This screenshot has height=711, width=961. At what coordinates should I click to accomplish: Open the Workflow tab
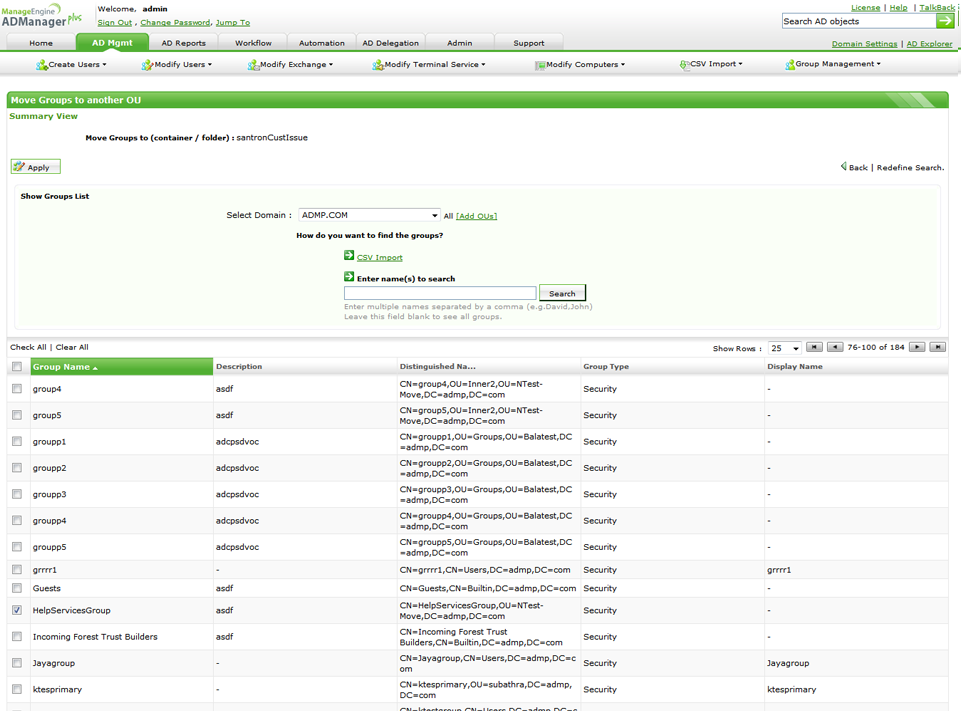[x=253, y=43]
